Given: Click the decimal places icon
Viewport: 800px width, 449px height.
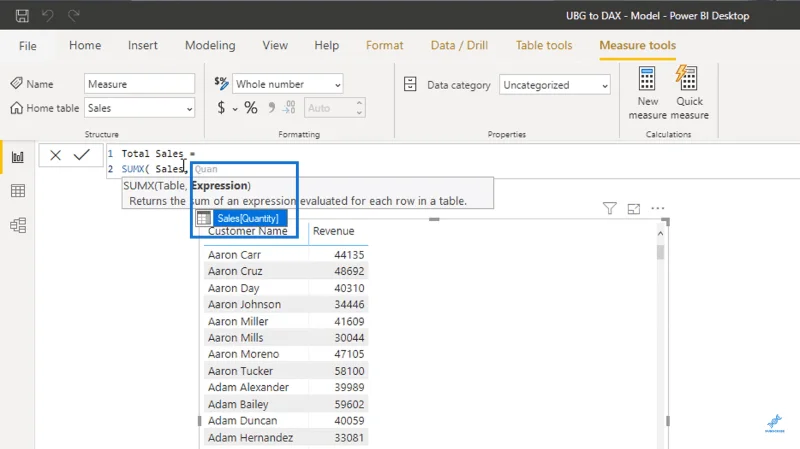Looking at the screenshot, I should 289,107.
